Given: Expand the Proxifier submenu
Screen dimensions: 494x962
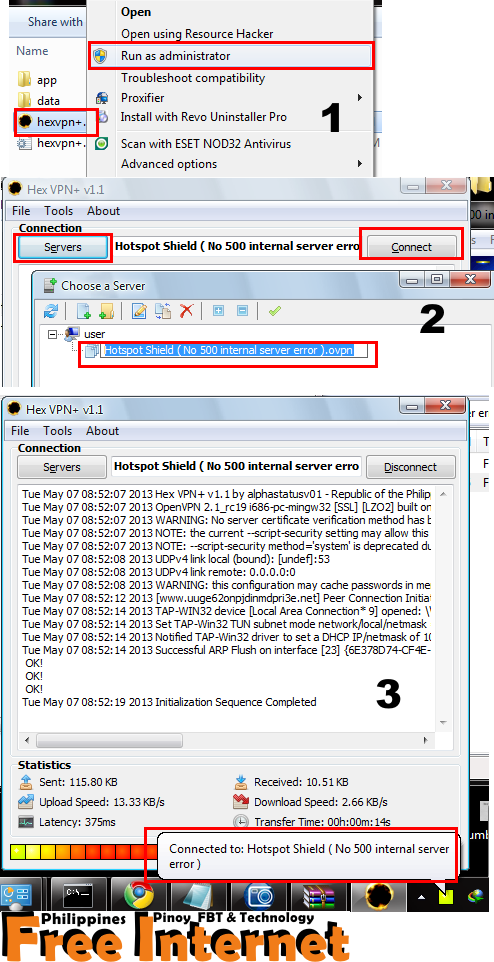Looking at the screenshot, I should (x=231, y=98).
